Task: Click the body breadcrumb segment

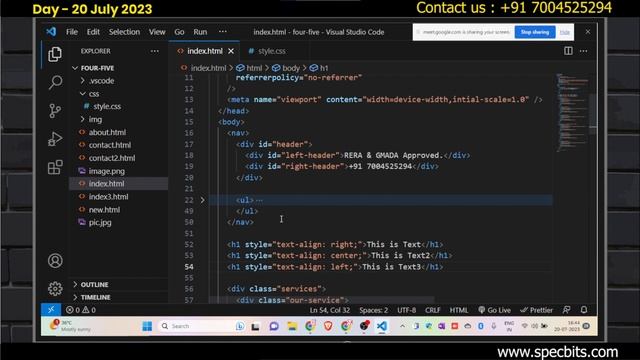Action: click(x=286, y=68)
